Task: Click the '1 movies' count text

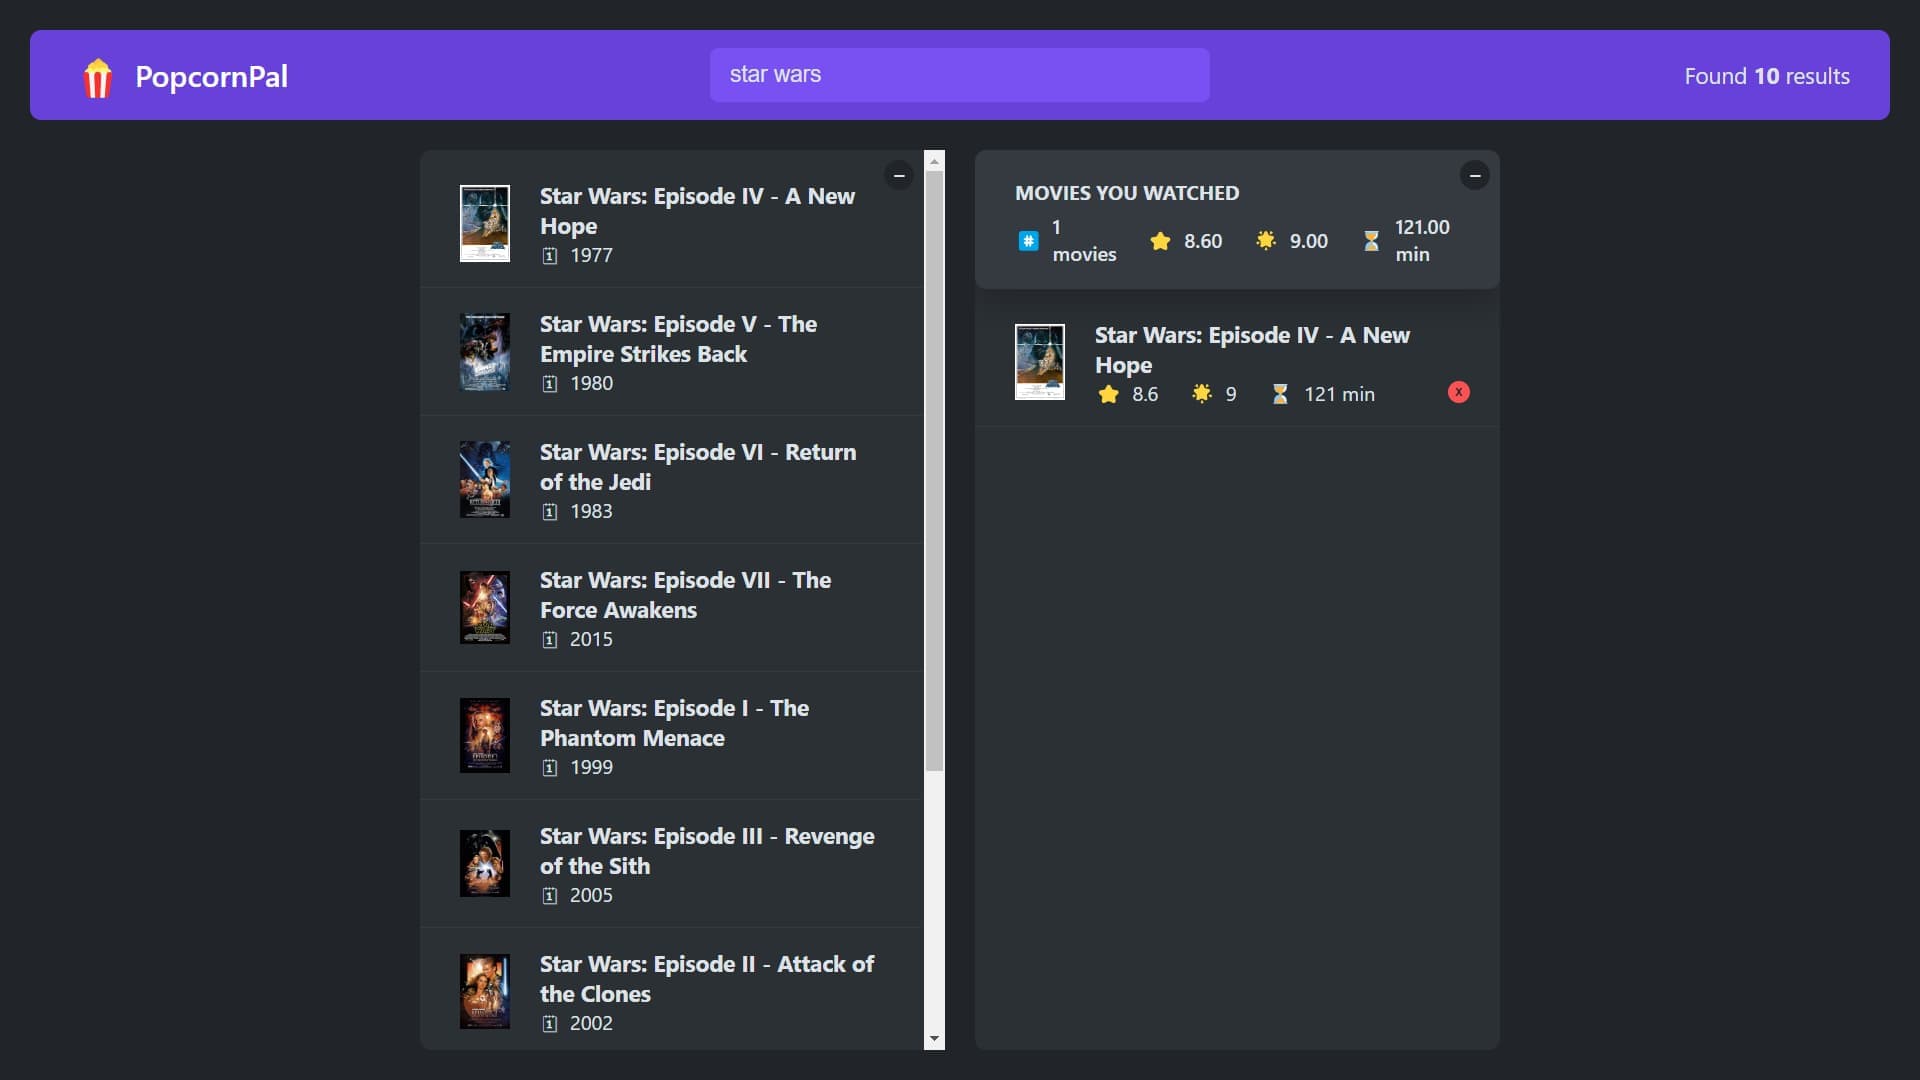Action: [1084, 241]
